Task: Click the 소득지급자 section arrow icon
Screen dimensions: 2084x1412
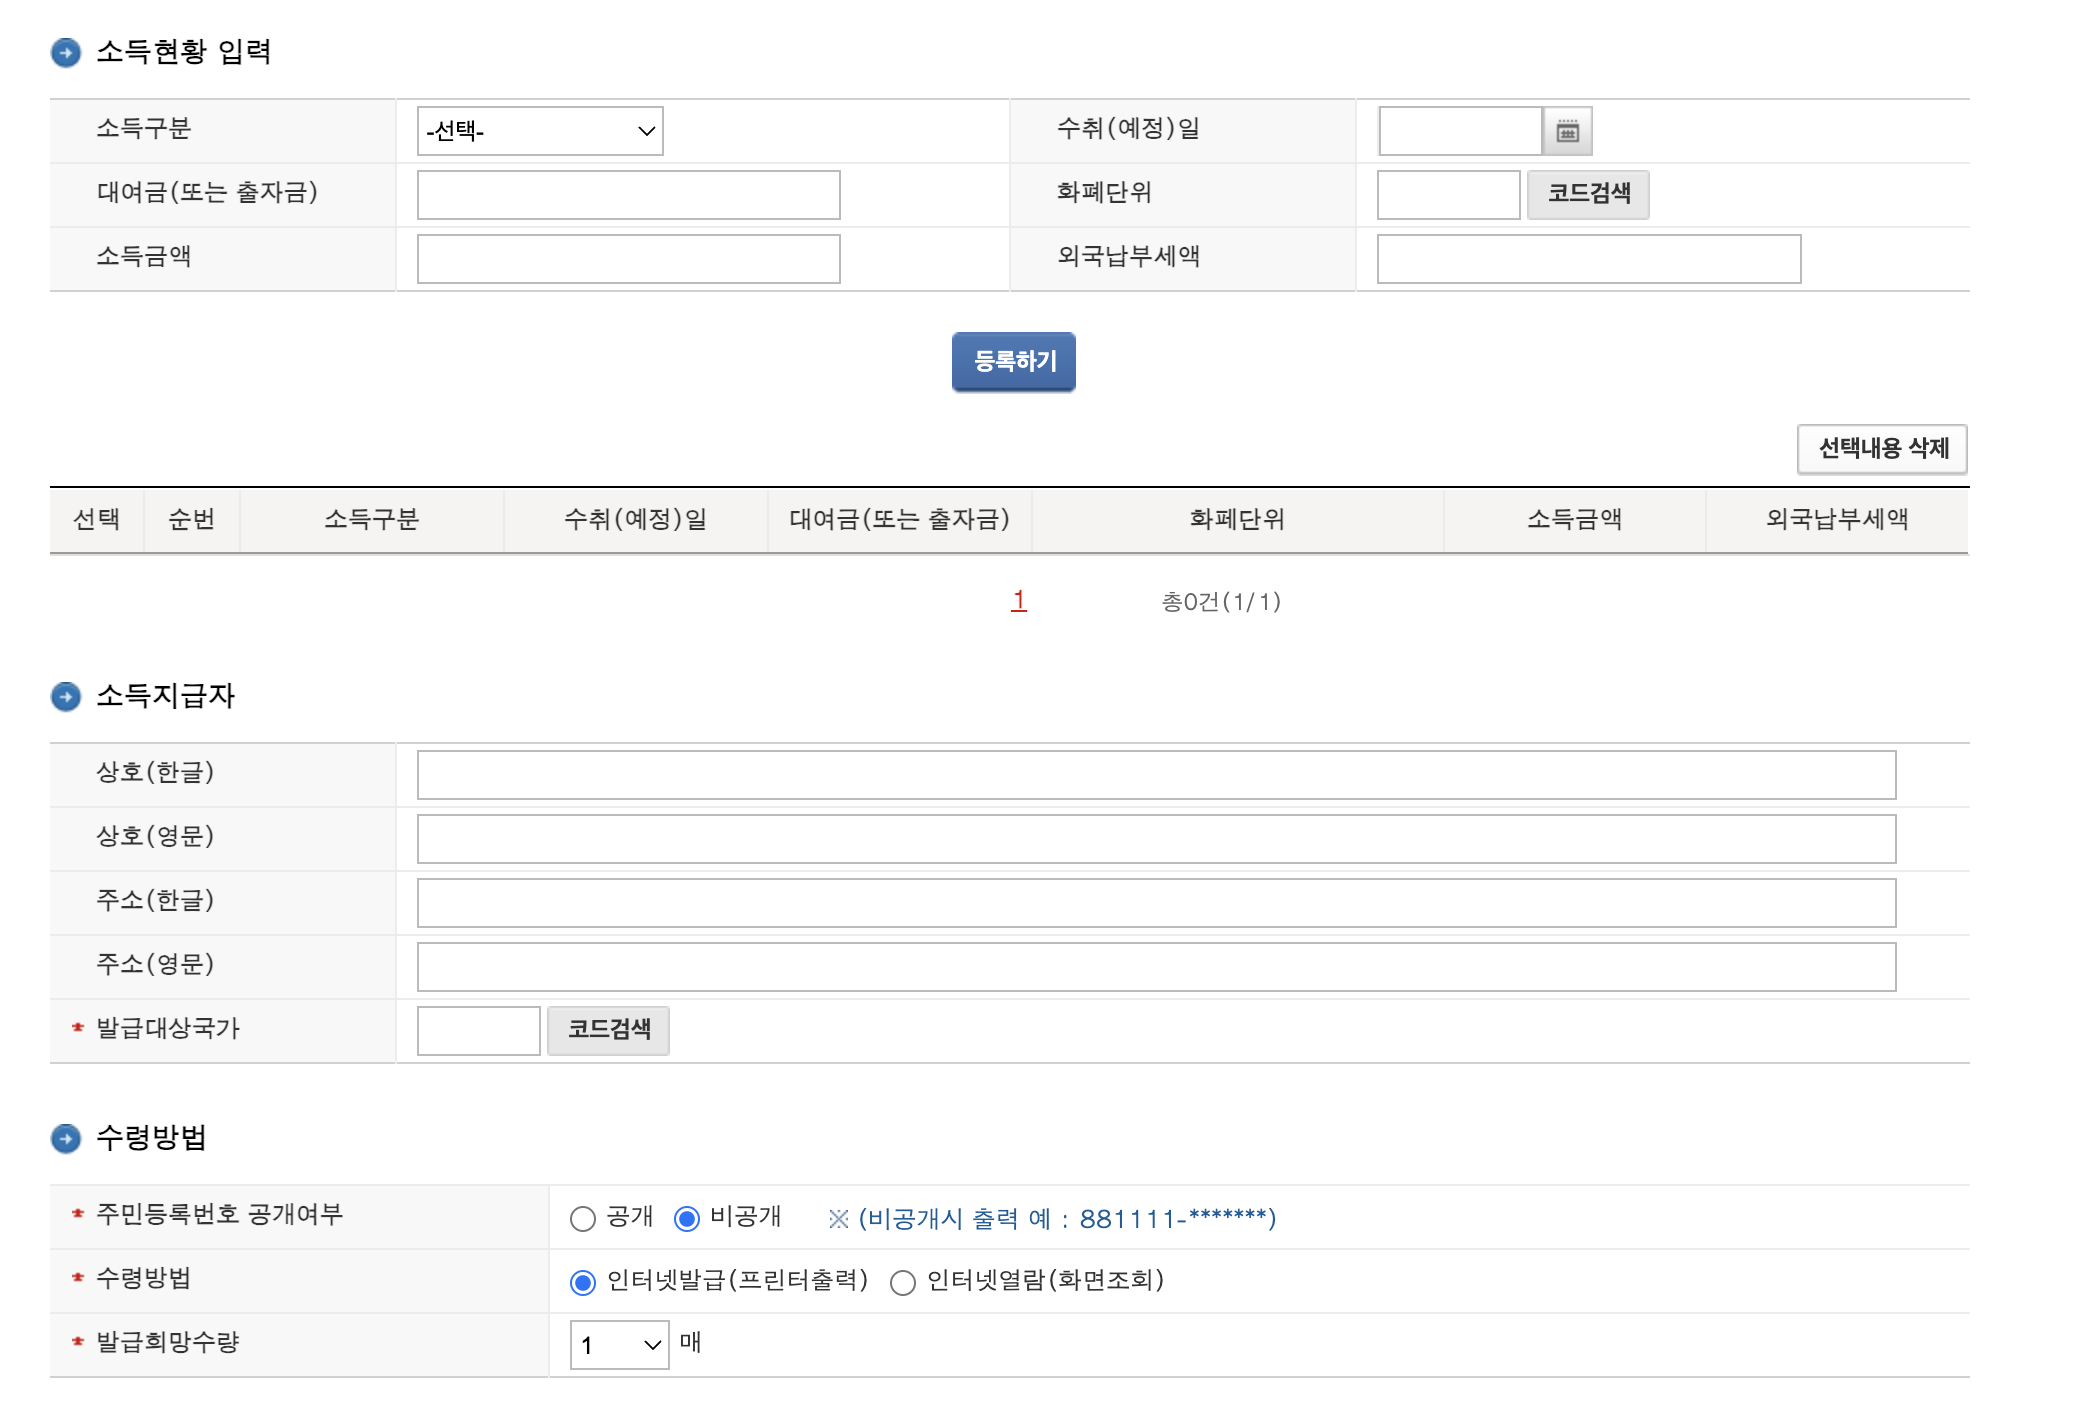Action: pos(66,696)
